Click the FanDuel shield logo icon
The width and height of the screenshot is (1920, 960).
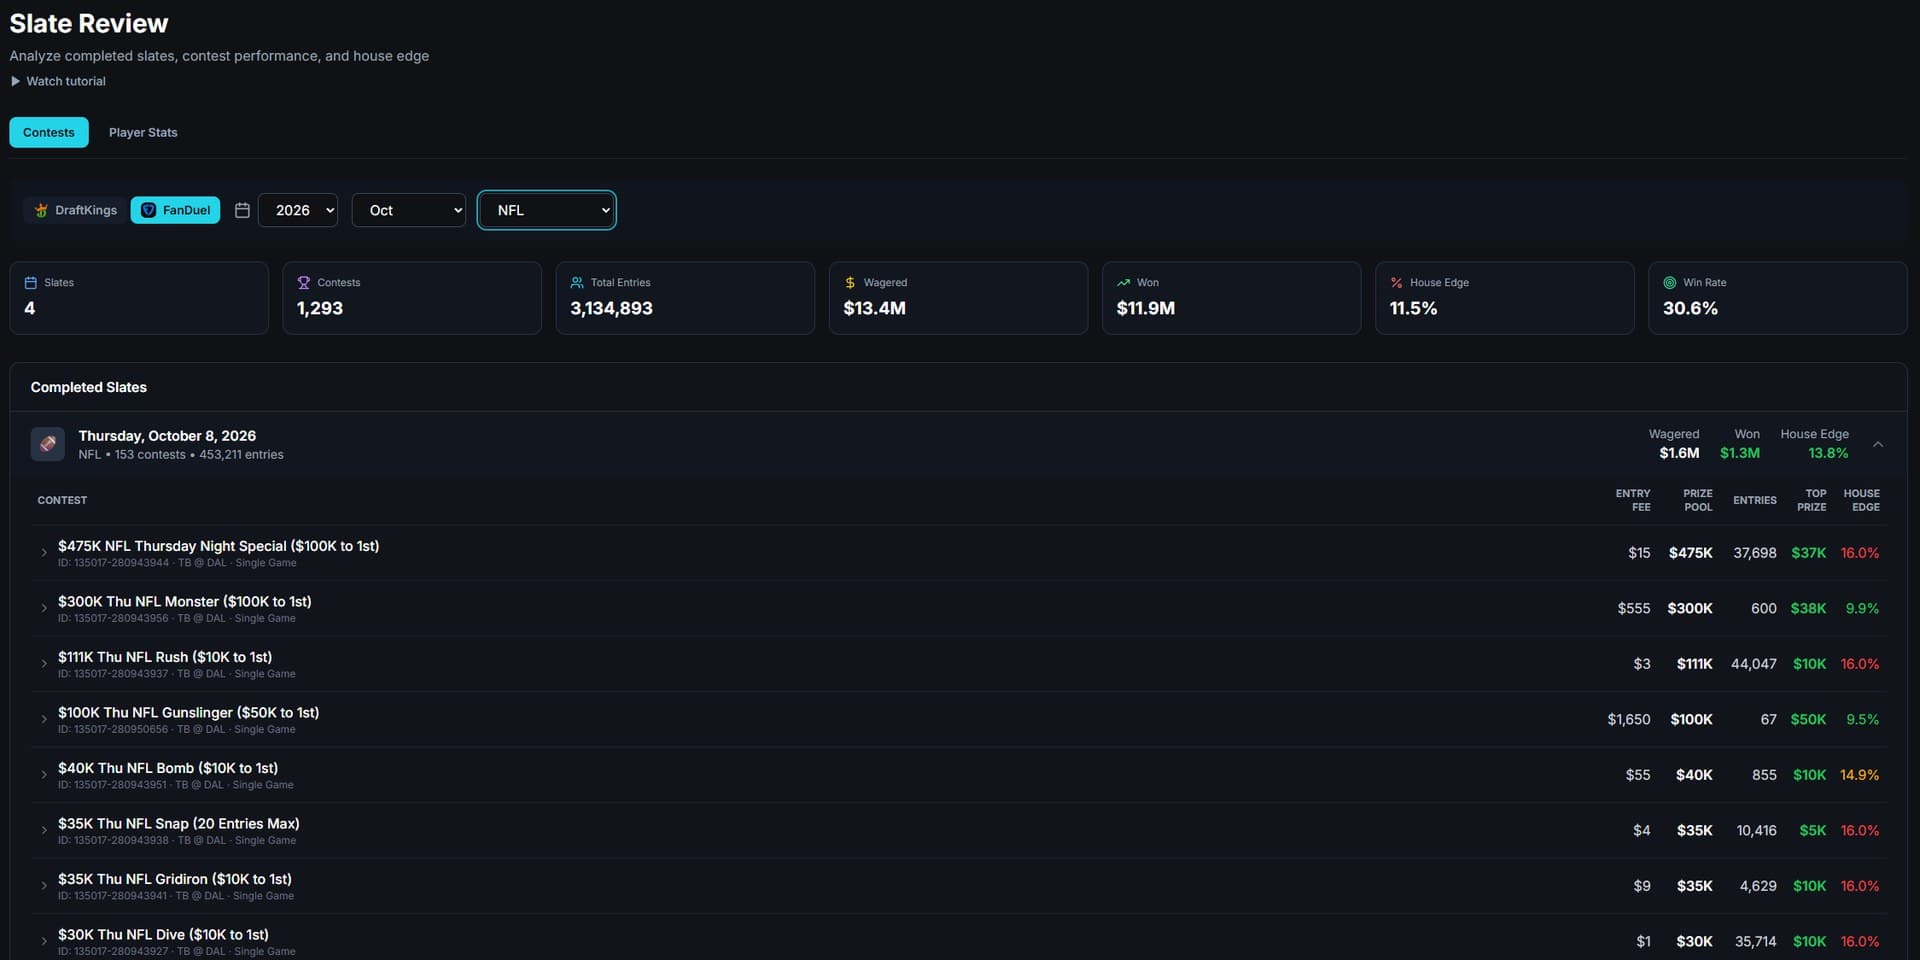pos(149,210)
